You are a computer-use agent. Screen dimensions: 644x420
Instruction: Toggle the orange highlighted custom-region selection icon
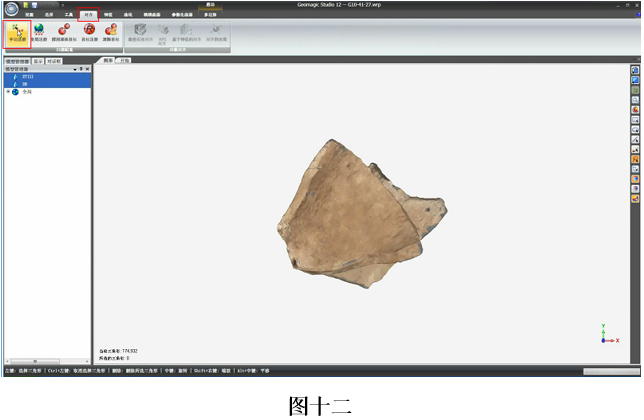[635, 159]
